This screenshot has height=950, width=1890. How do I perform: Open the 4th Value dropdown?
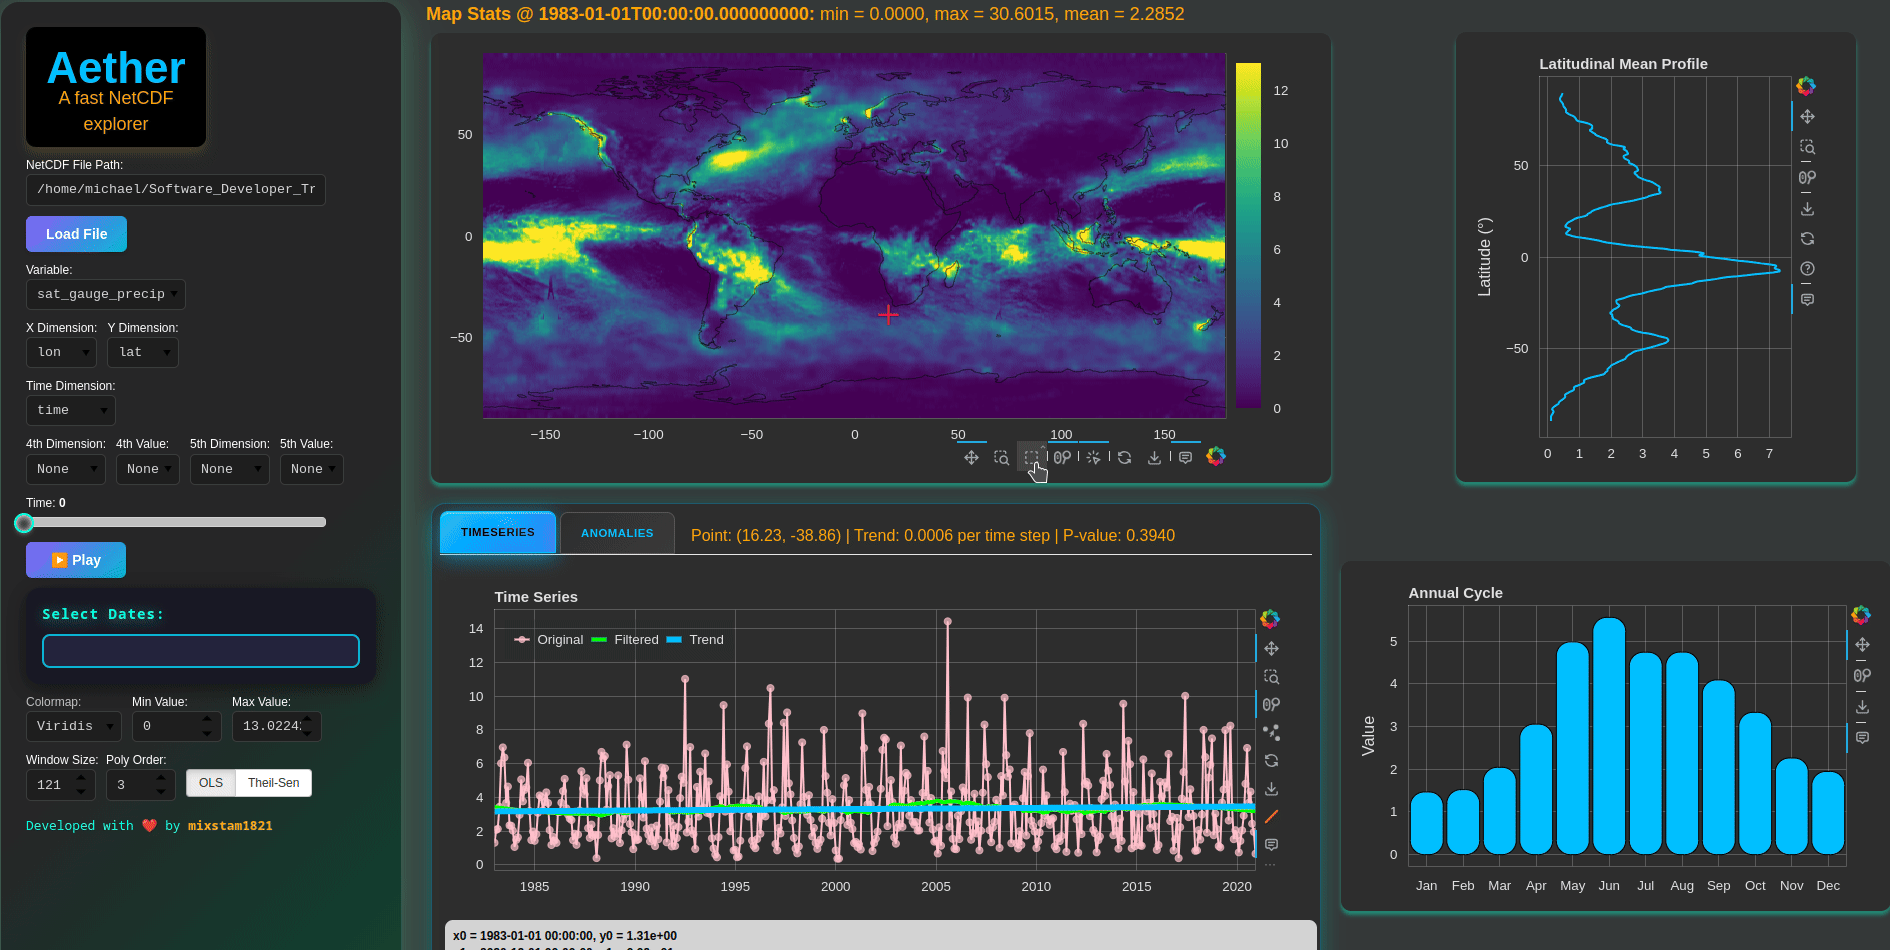pos(148,469)
